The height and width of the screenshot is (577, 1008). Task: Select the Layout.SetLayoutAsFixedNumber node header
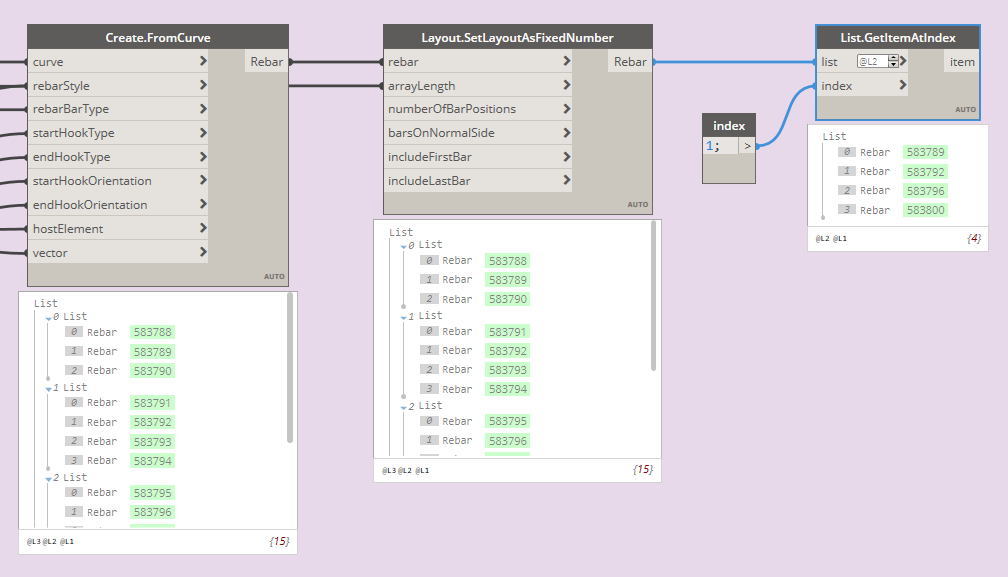[517, 38]
